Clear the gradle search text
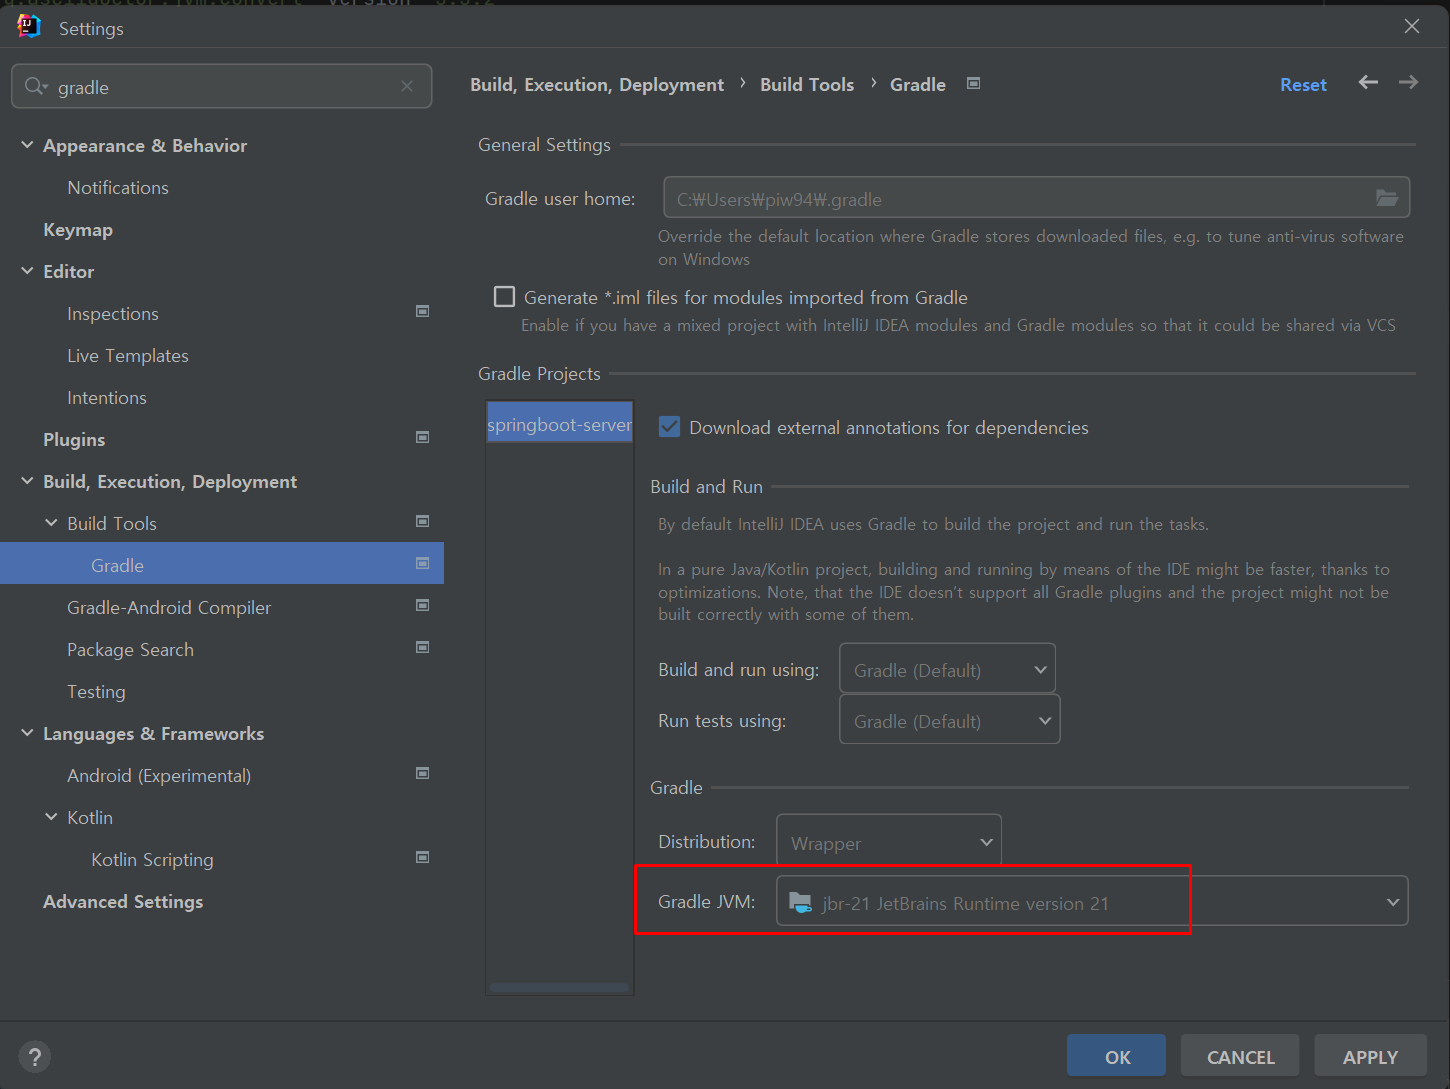Screen dimensions: 1450x1089 point(407,87)
